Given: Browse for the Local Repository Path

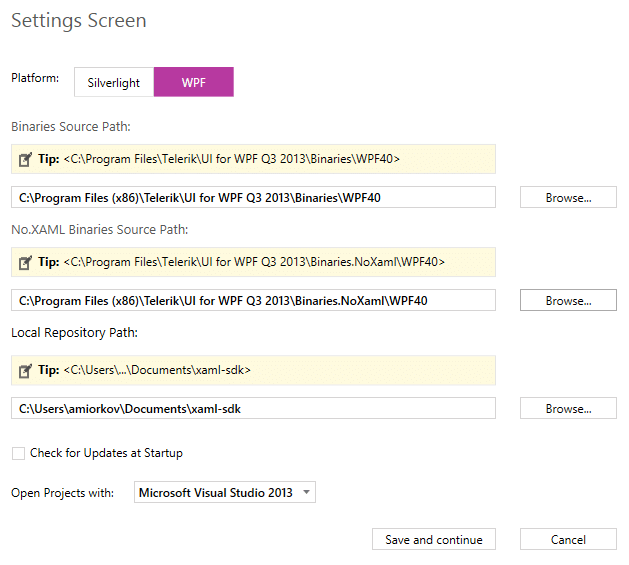Looking at the screenshot, I should 568,408.
